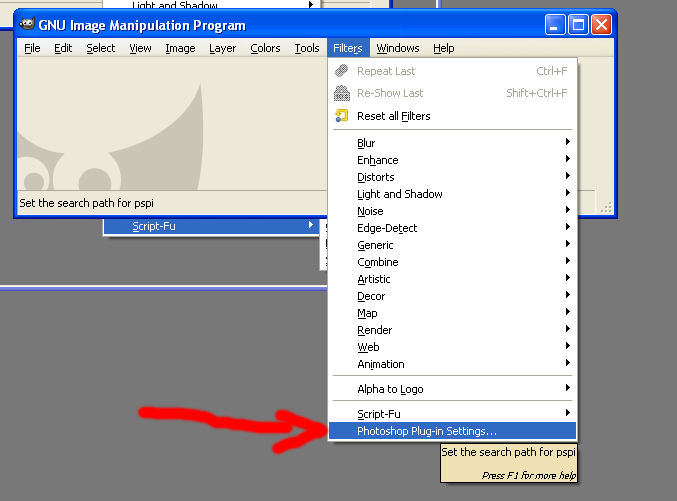Open the Edit menu
This screenshot has width=677, height=501.
(63, 48)
